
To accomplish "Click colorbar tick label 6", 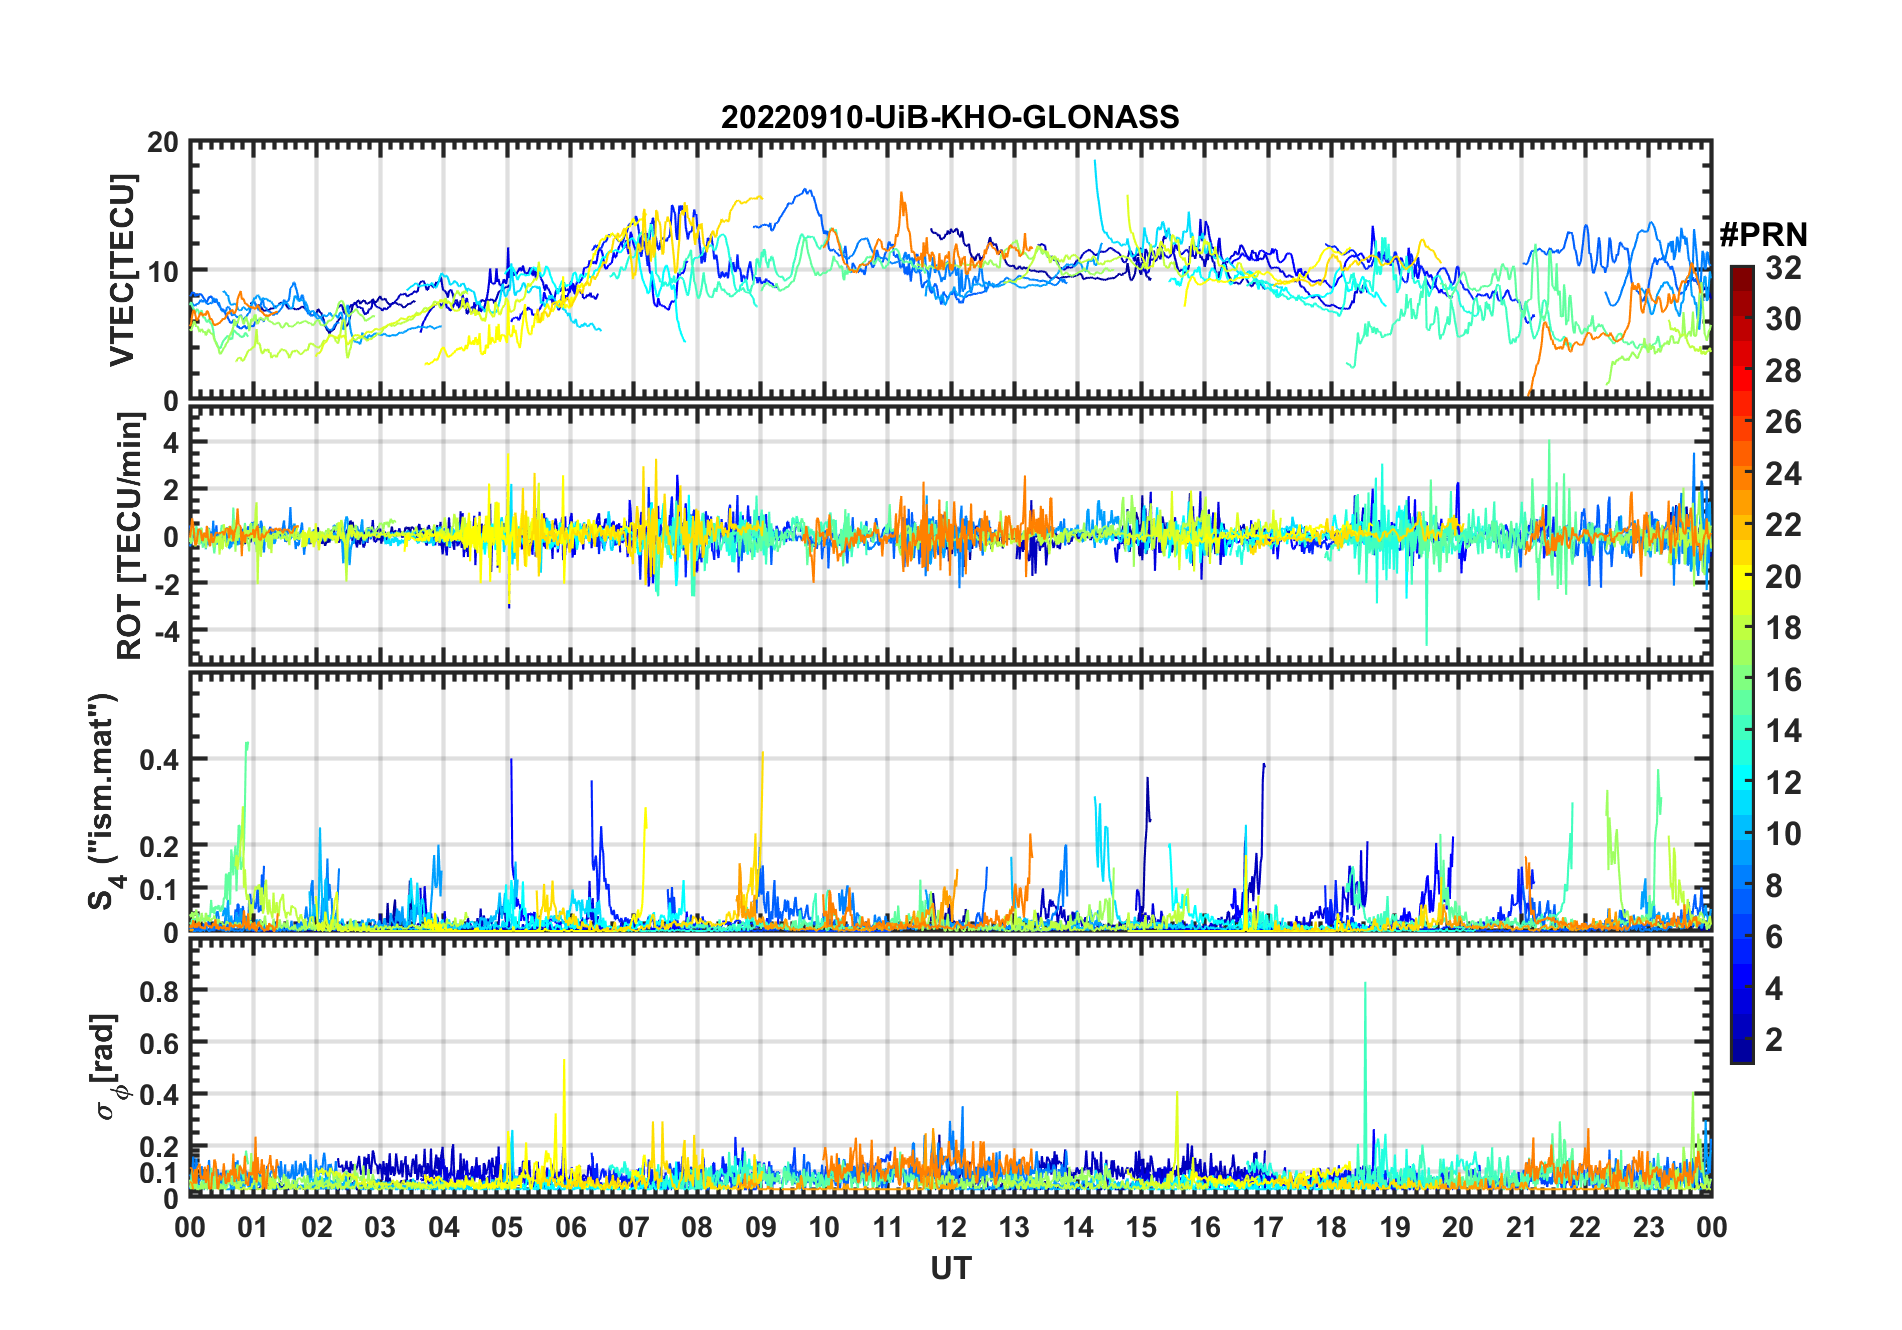I will pyautogui.click(x=1774, y=937).
